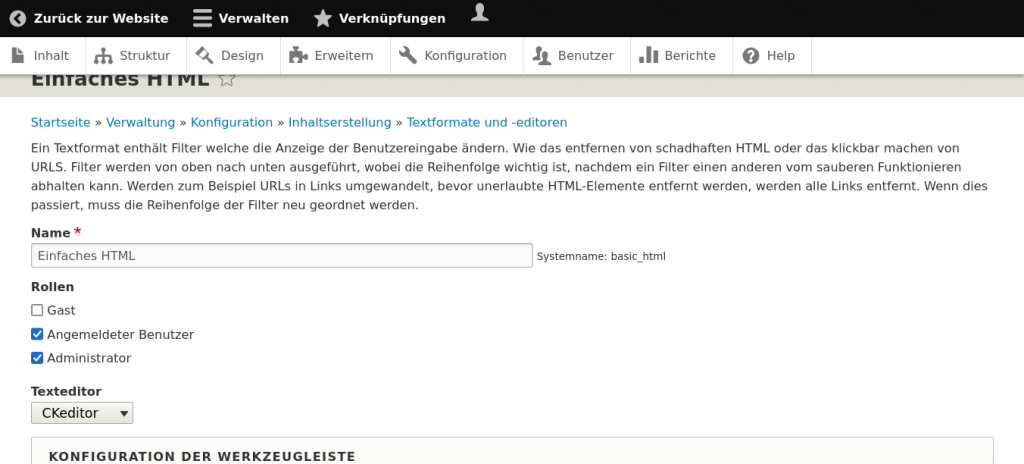
Task: Go to Startseite breadcrumb link
Action: 60,122
